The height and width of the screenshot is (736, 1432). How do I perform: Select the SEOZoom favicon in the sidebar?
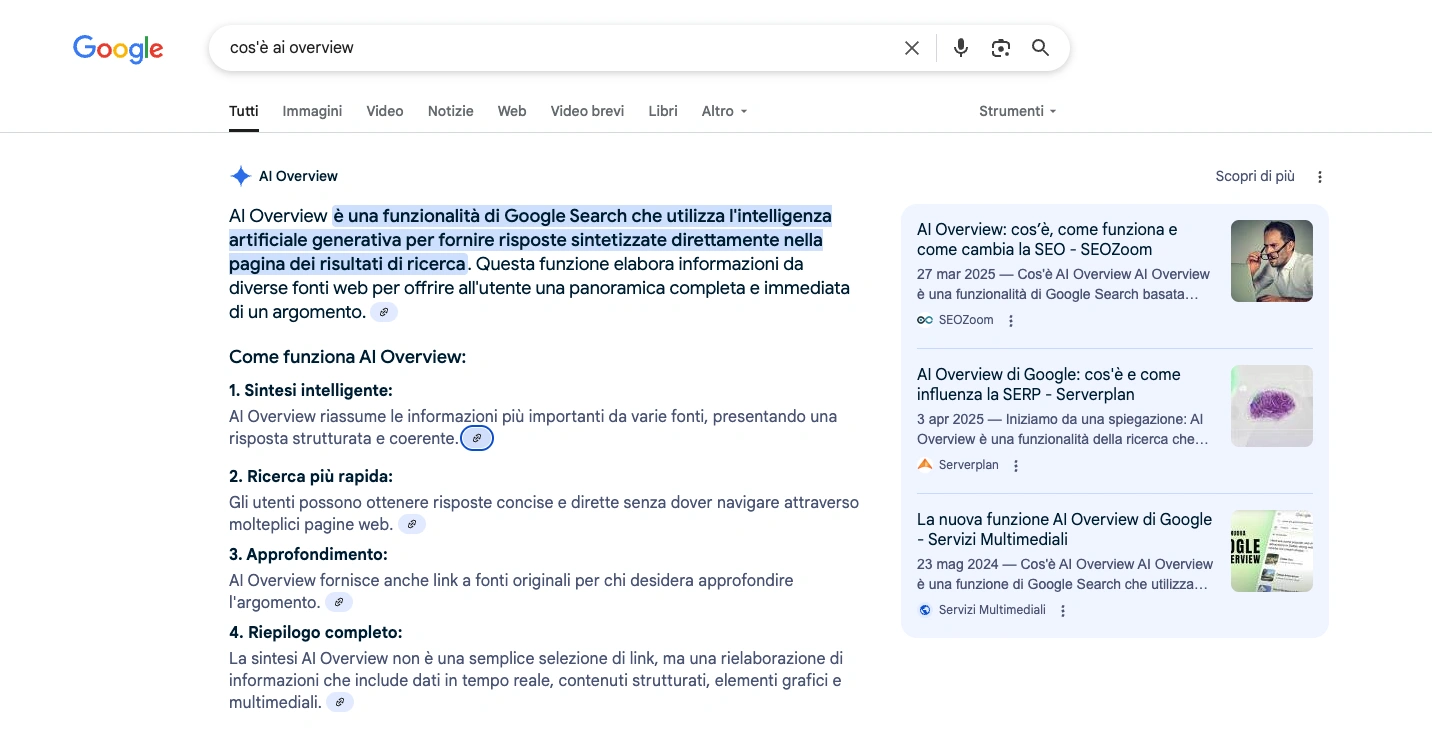point(923,320)
